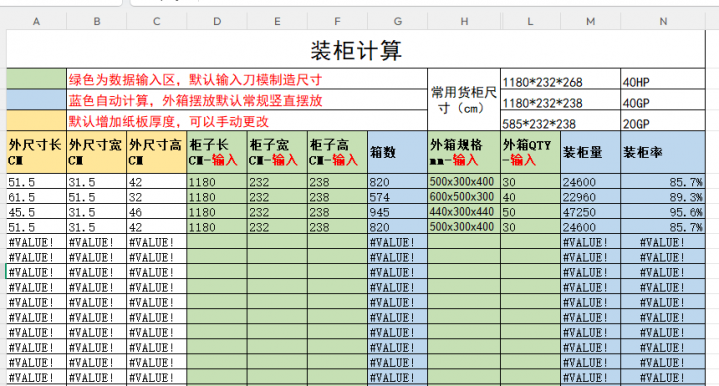Select the 外箱QTY header cell
719x386 pixels.
pos(531,152)
